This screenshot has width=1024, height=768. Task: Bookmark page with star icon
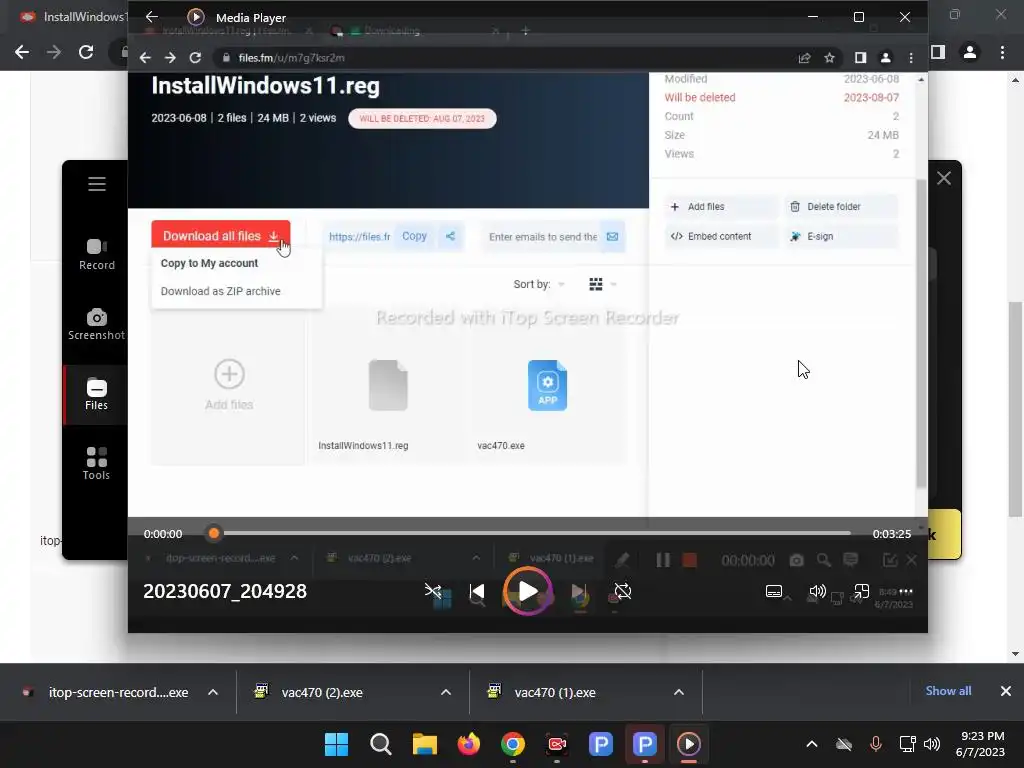coord(829,57)
